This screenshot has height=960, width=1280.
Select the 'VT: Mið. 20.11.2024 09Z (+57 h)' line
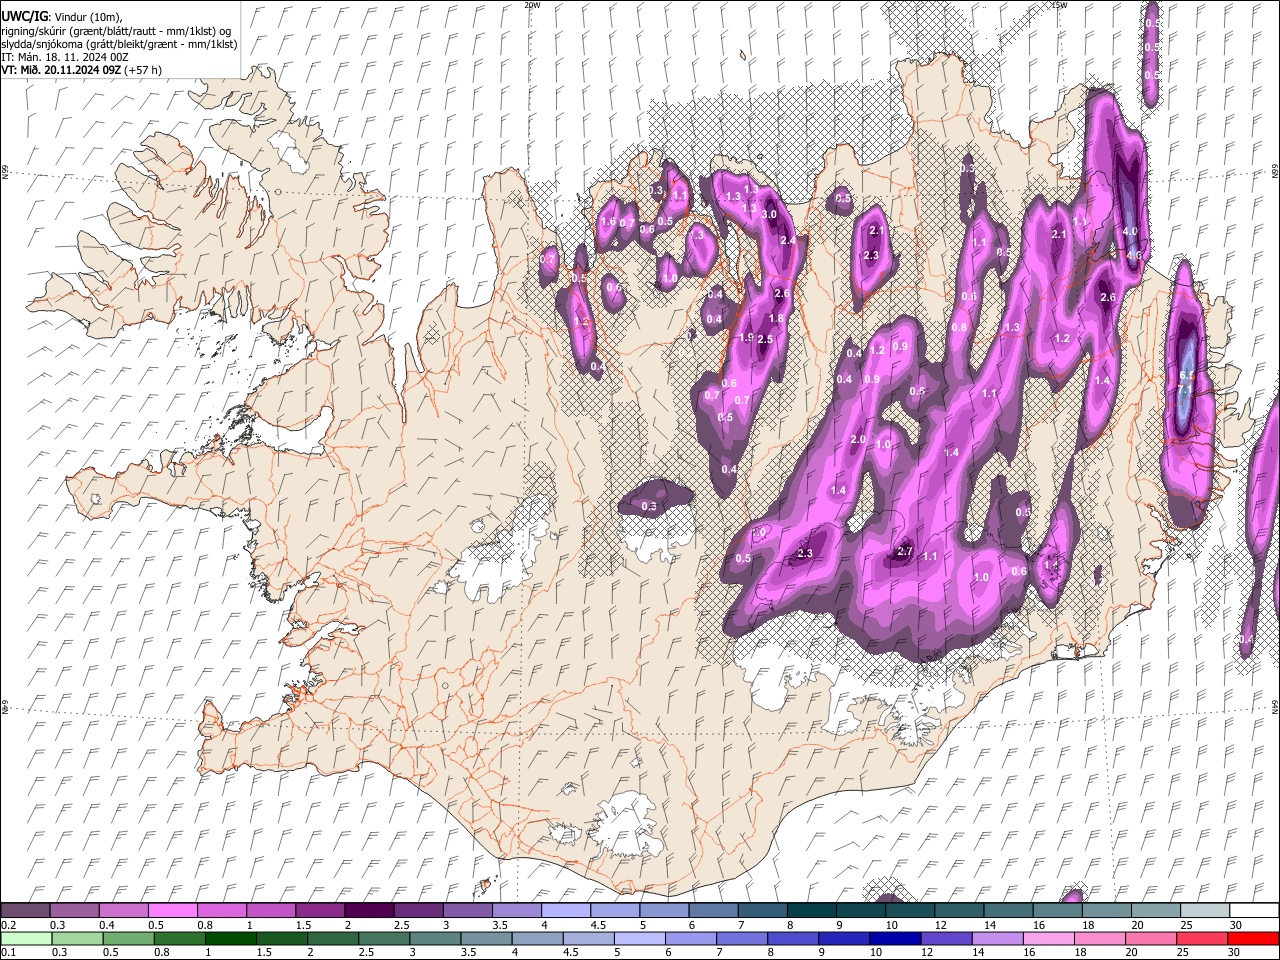click(82, 70)
